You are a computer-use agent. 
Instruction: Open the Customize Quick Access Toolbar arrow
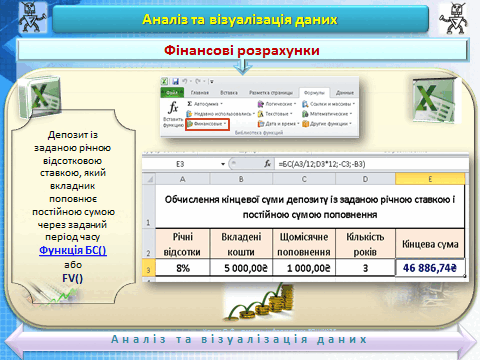coord(211,81)
